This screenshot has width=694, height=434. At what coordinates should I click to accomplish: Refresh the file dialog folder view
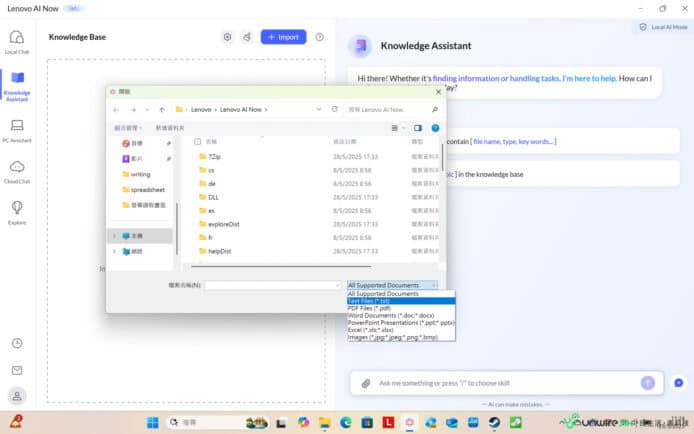(x=335, y=109)
